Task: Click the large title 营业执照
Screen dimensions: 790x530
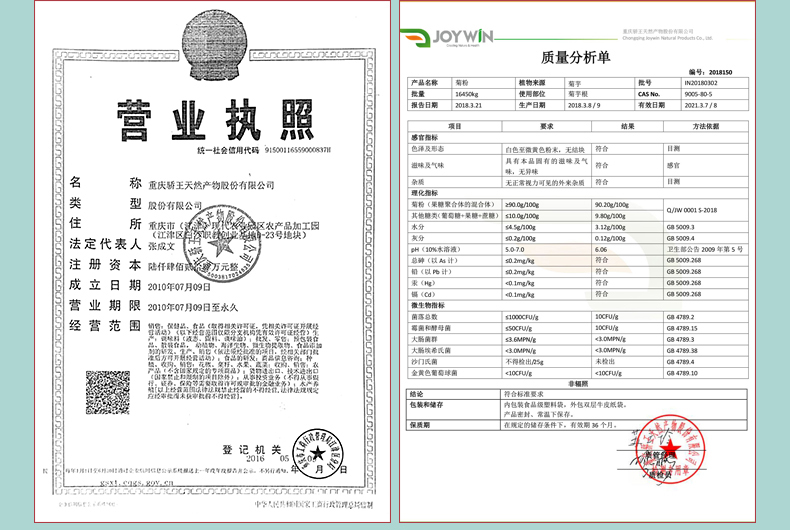Action: [x=216, y=120]
